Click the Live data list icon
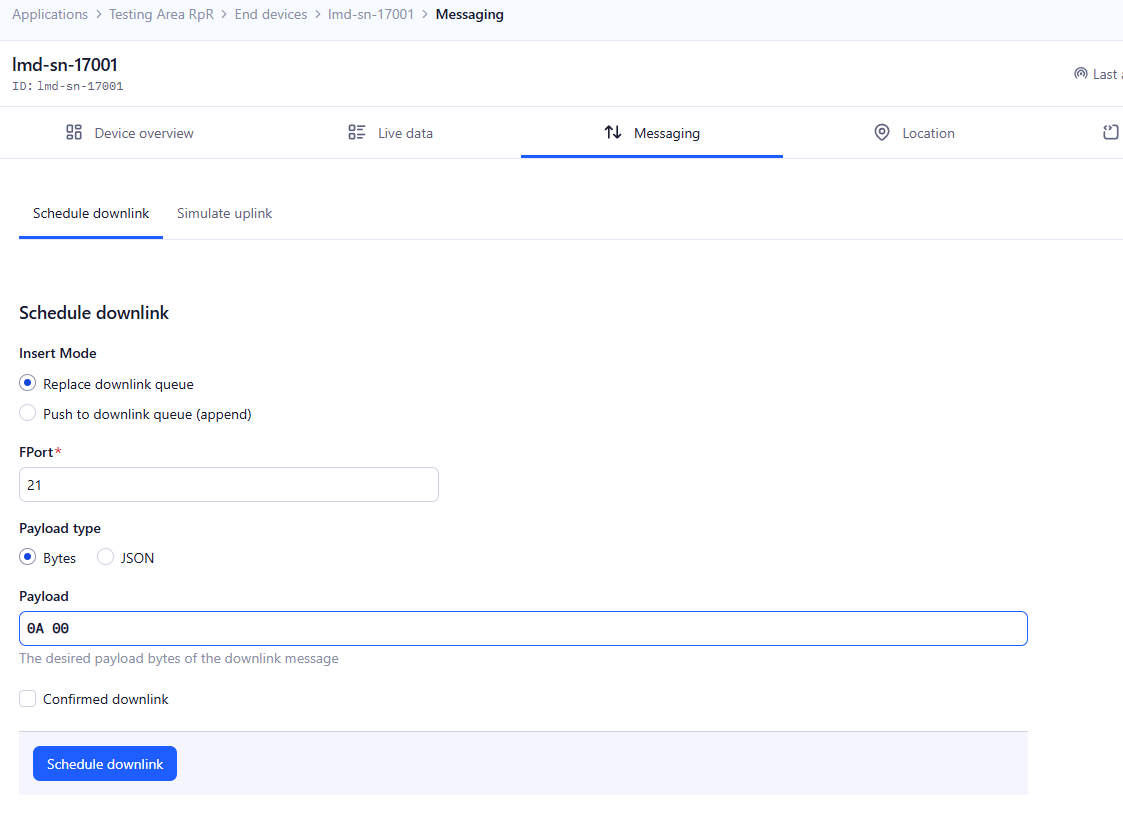Image resolution: width=1123 pixels, height=822 pixels. coord(357,133)
